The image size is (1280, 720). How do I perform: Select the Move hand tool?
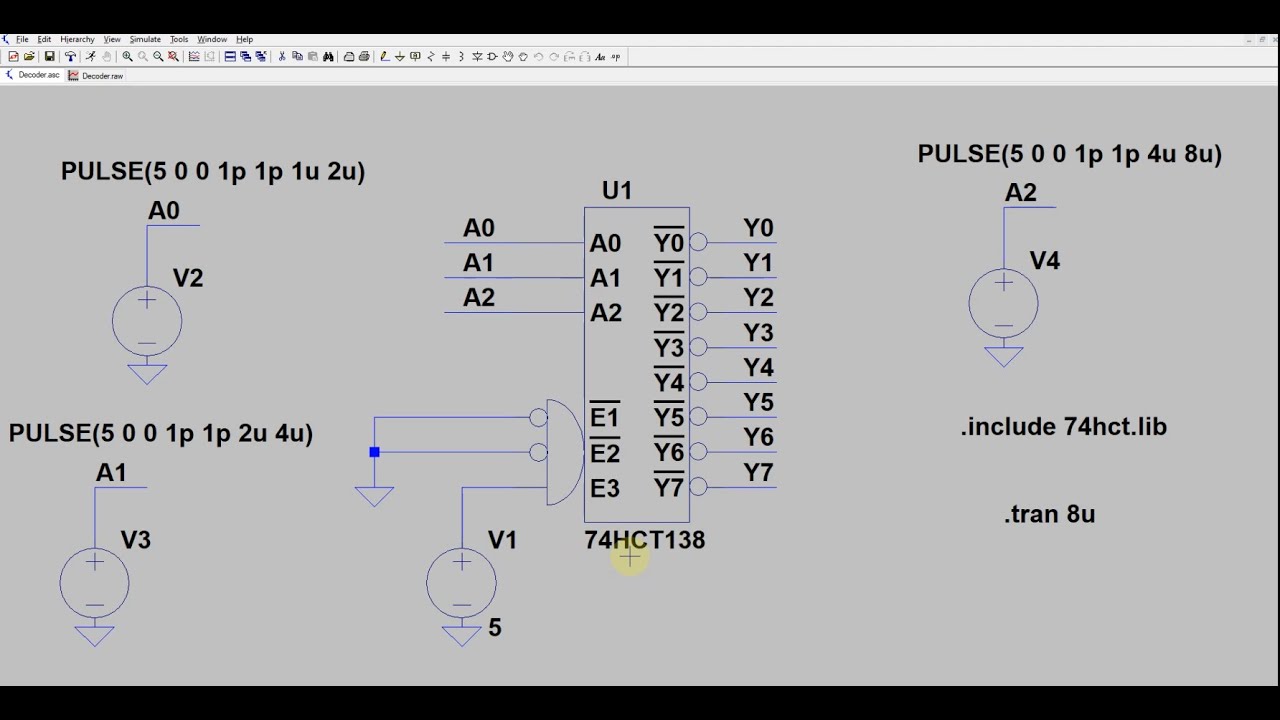pos(508,57)
